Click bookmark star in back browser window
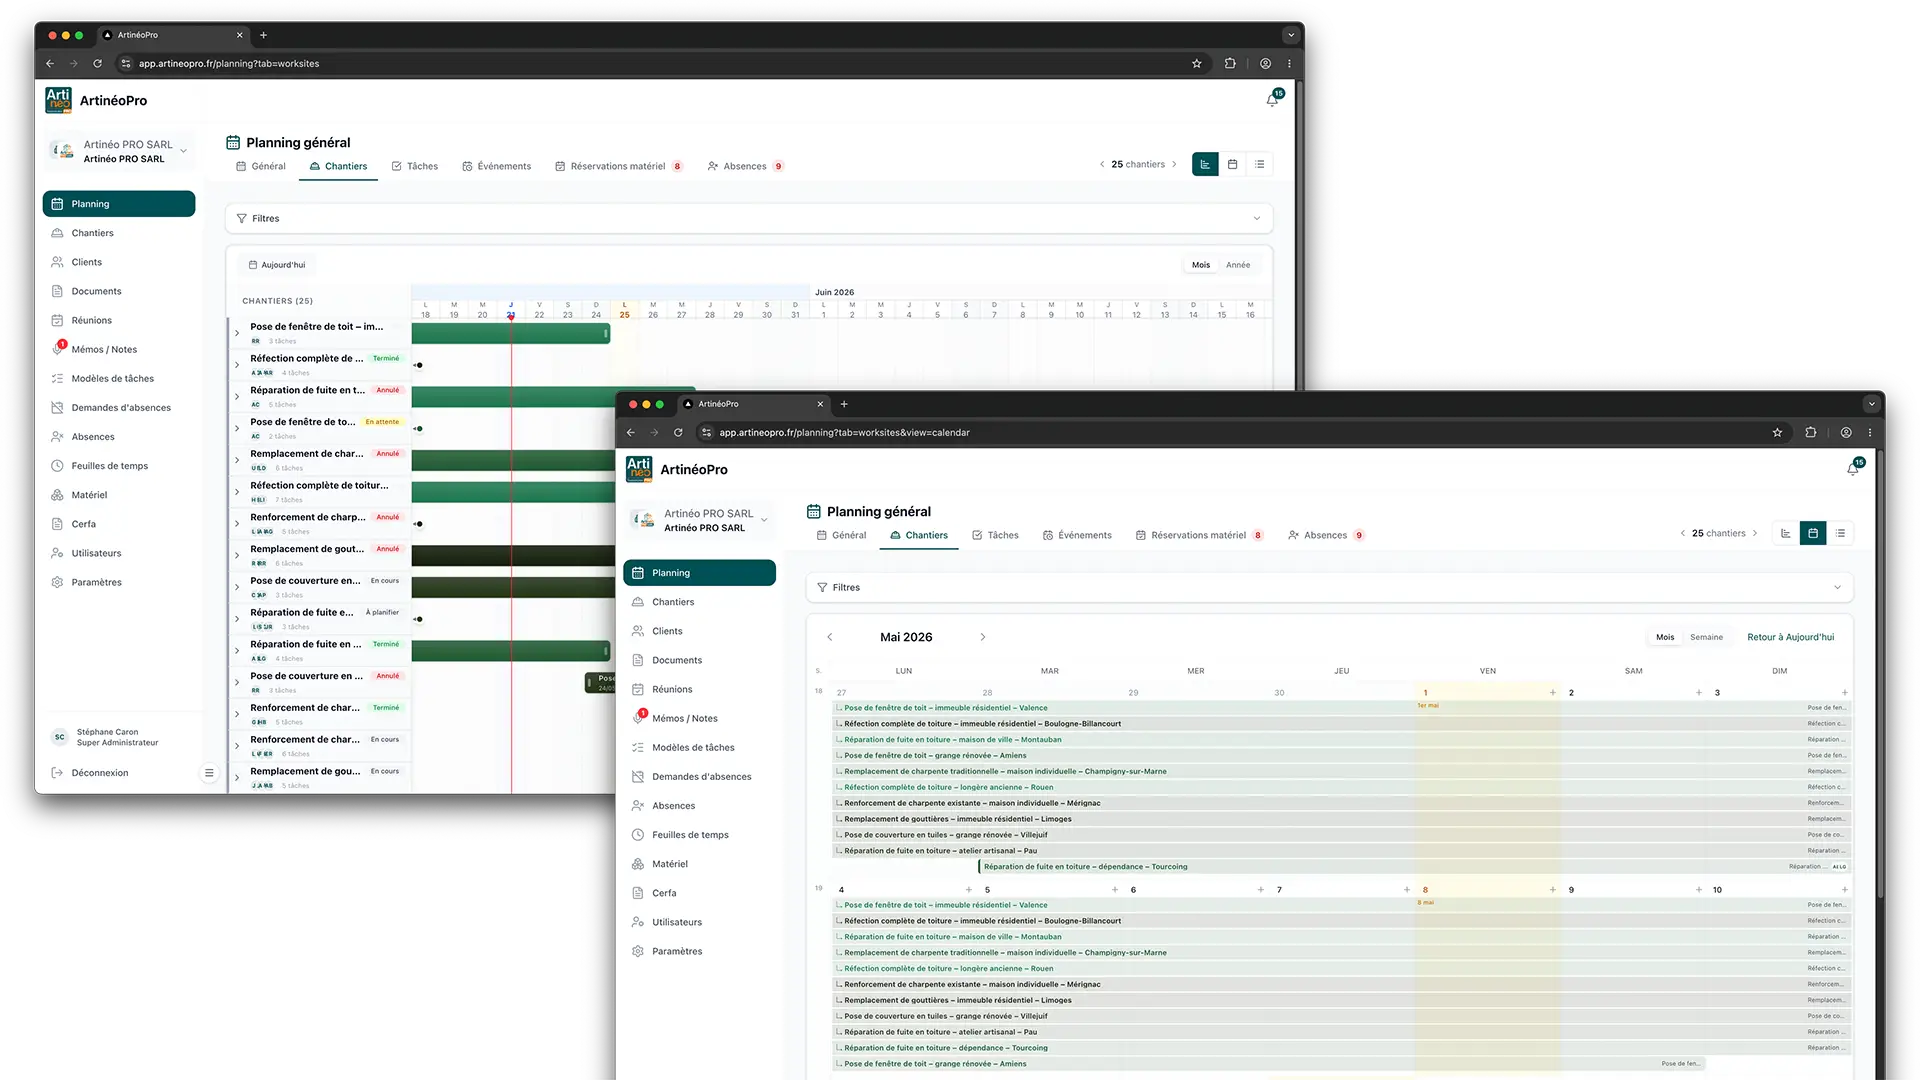The image size is (1920, 1080). click(x=1196, y=64)
